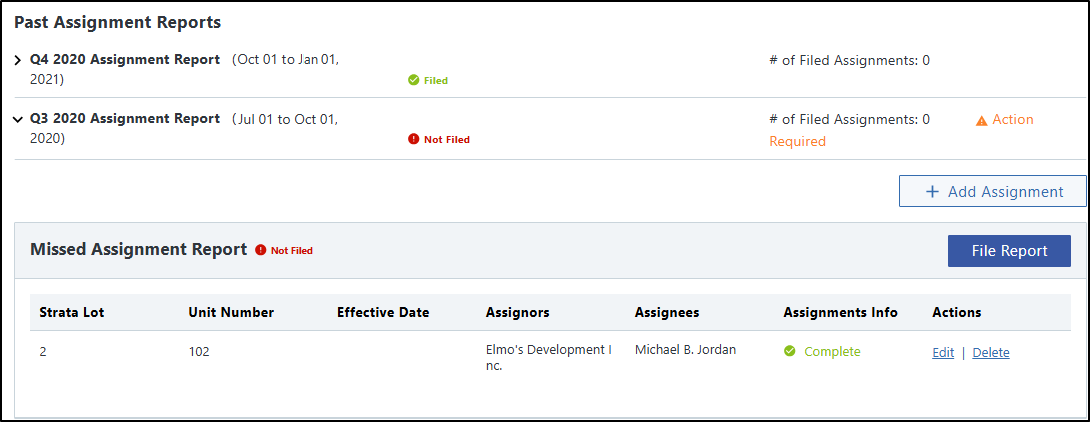
Task: Click the green Filed checkmark icon
Action: [413, 80]
